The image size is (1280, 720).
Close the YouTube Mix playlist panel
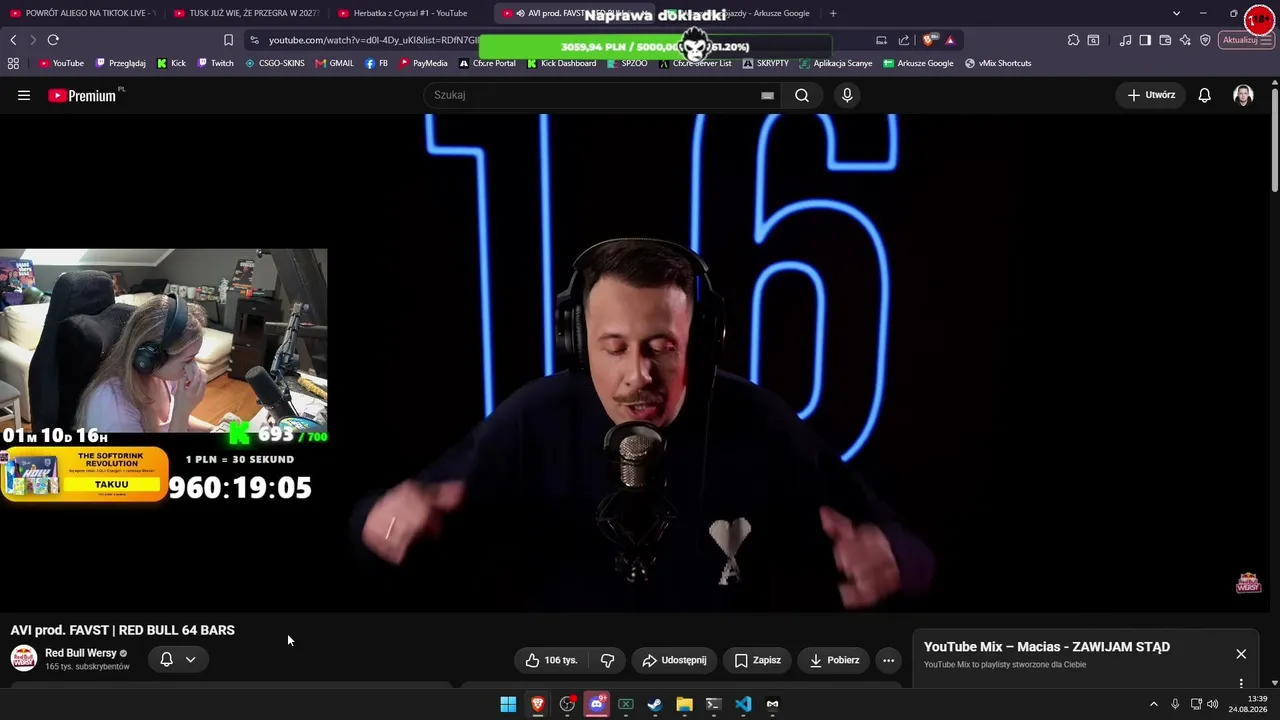click(x=1241, y=654)
